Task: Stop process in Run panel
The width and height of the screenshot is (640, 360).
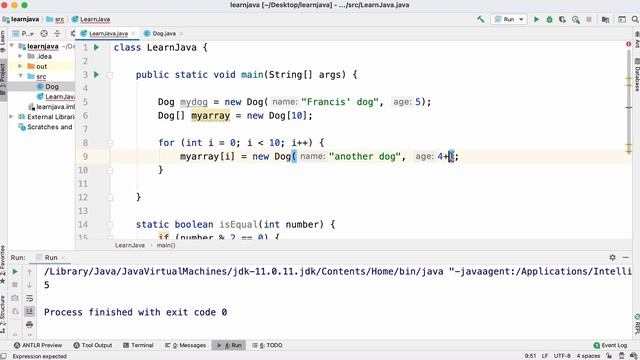Action: tap(15, 284)
